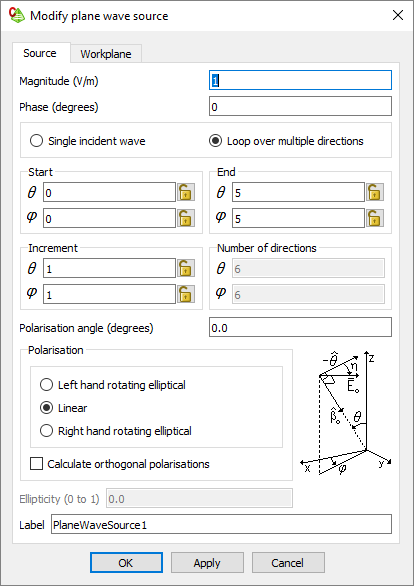Dismiss dialog with the Cancel button

click(x=288, y=562)
